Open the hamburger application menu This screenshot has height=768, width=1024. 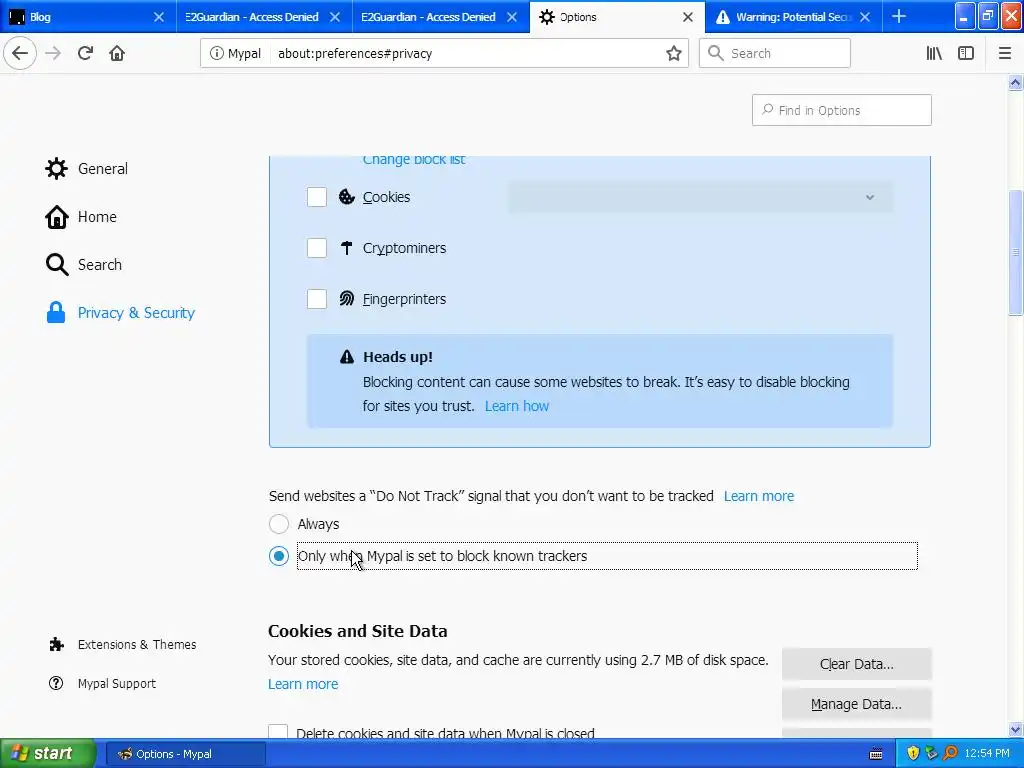[1005, 53]
